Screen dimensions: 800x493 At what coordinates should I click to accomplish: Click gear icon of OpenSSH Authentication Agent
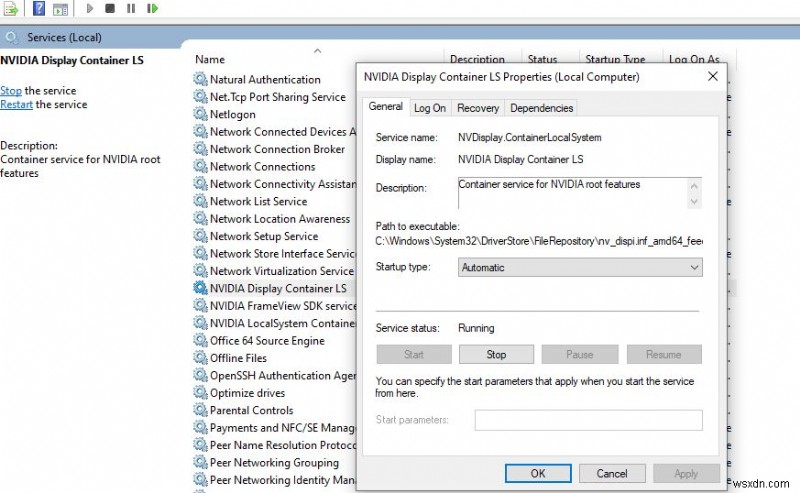pos(200,375)
